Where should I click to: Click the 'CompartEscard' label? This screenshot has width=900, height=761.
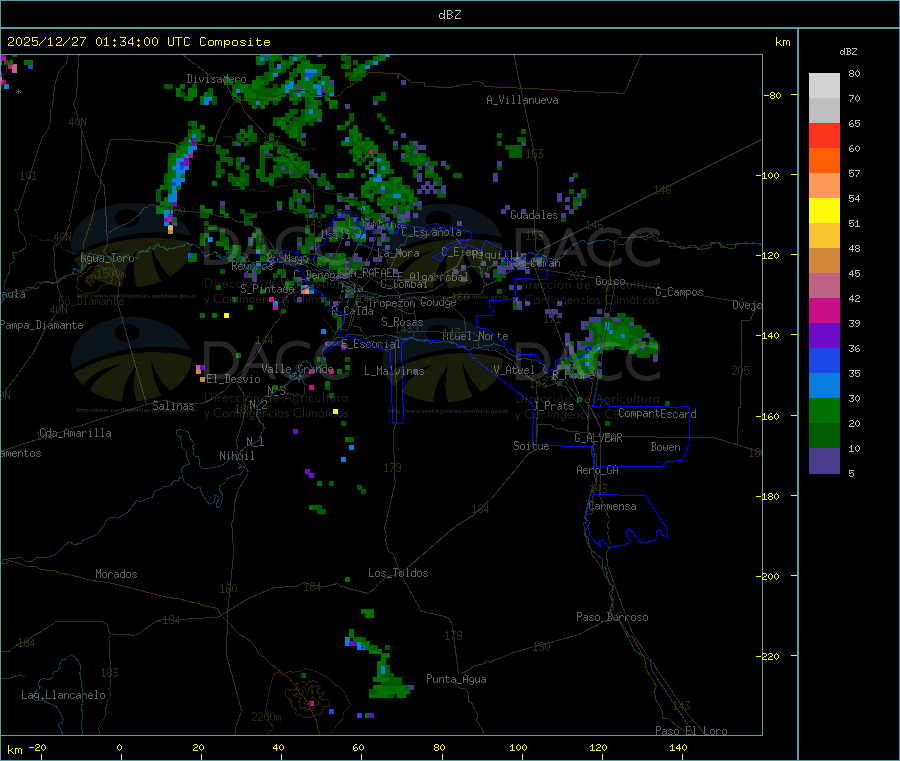(657, 414)
